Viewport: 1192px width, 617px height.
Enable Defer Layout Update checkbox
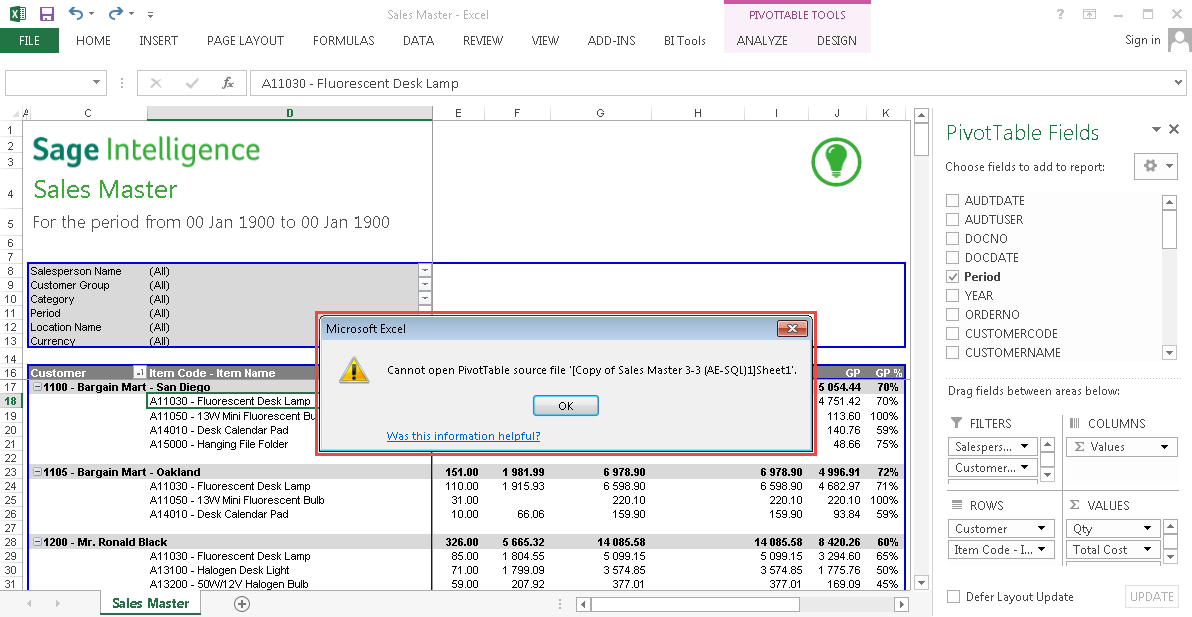click(x=953, y=596)
